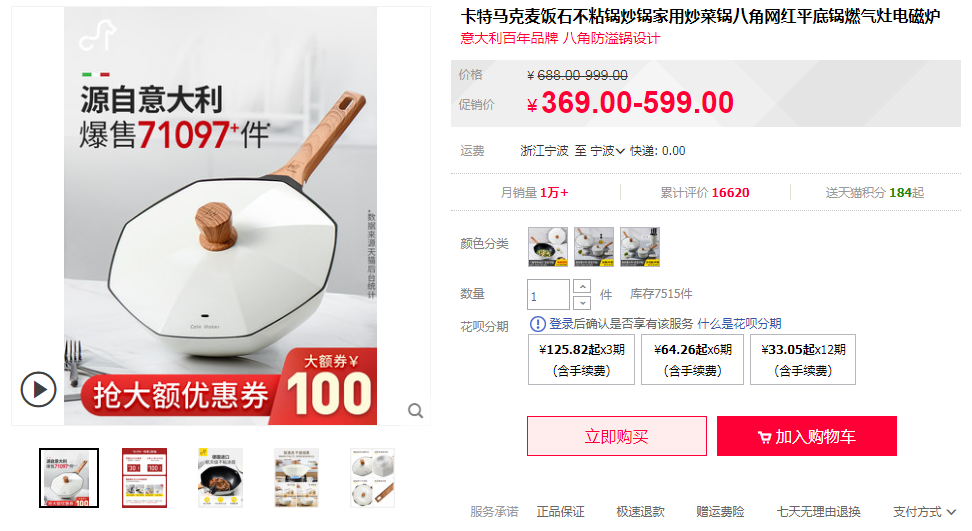
Task: Choose the ¥33.05 x12期 installment plan
Action: point(803,359)
